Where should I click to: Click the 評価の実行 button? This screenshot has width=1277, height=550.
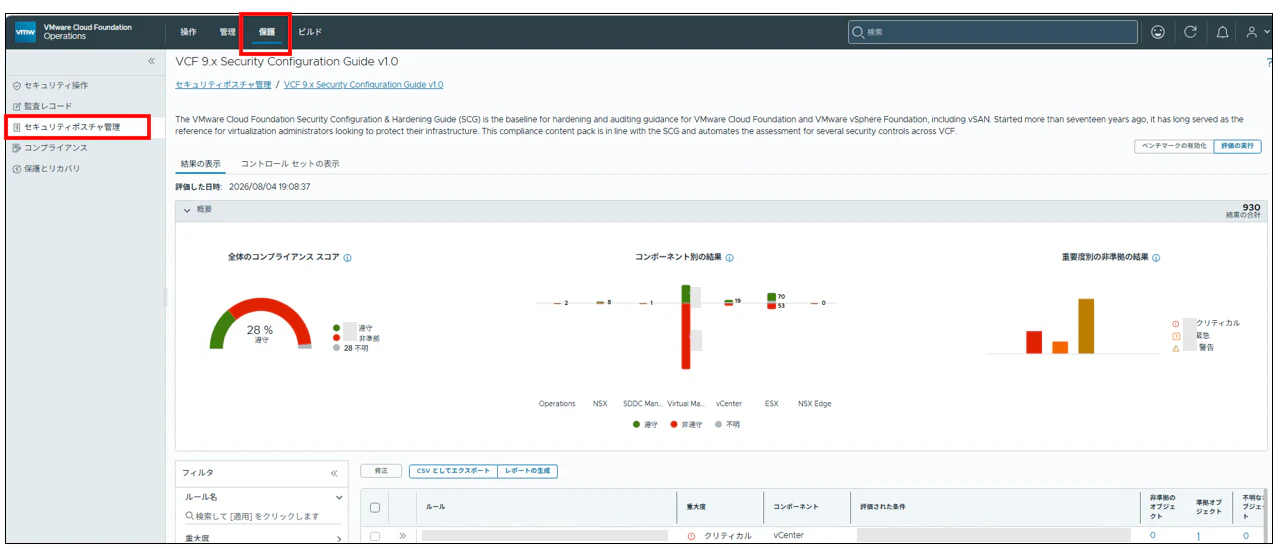click(x=1237, y=146)
